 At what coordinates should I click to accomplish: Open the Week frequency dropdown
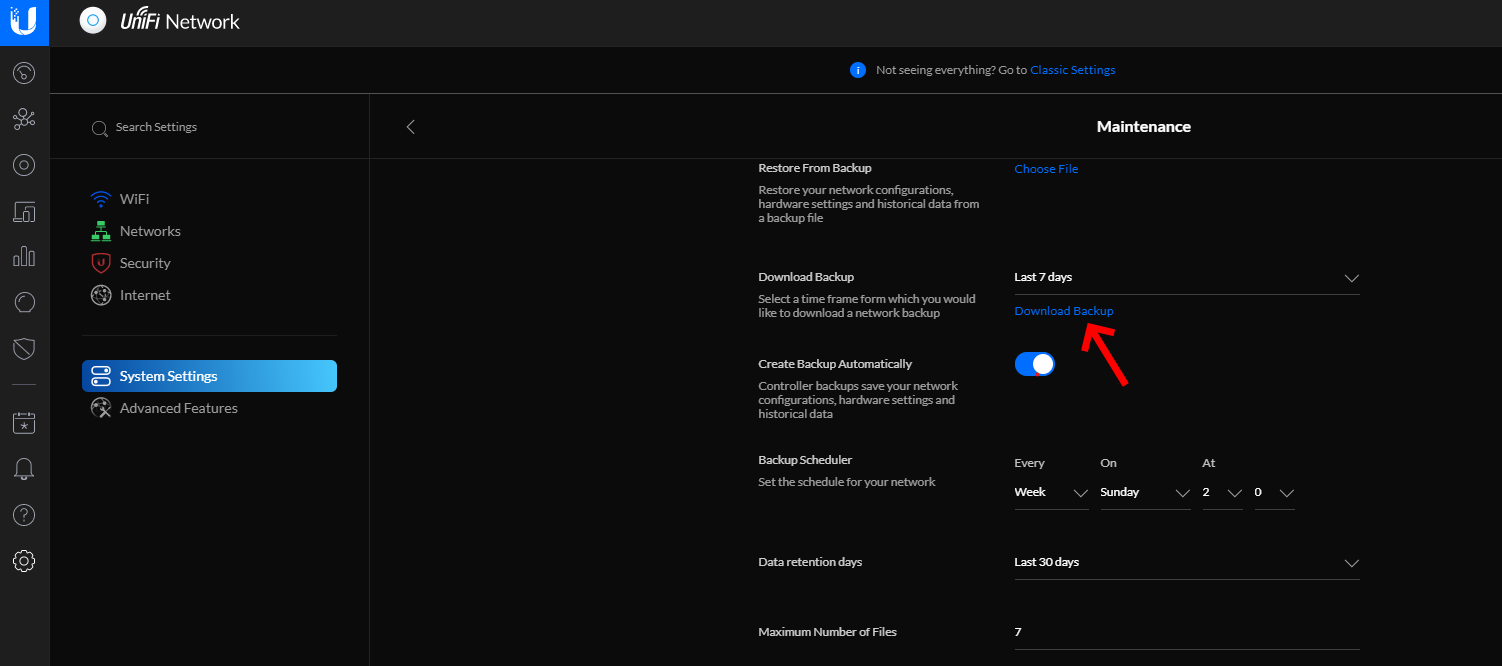(x=1051, y=493)
